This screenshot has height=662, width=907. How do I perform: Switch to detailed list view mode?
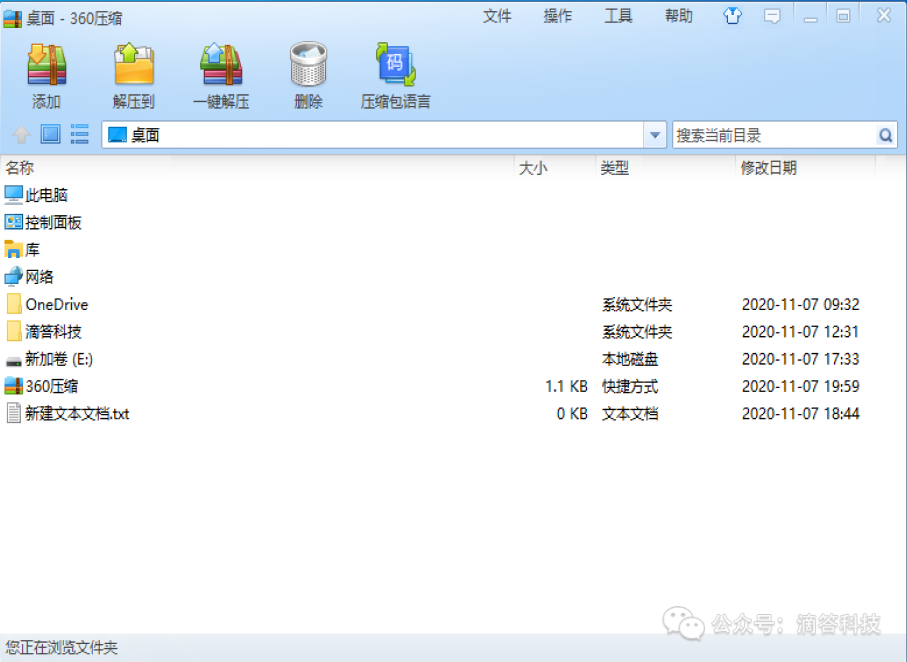(79, 134)
